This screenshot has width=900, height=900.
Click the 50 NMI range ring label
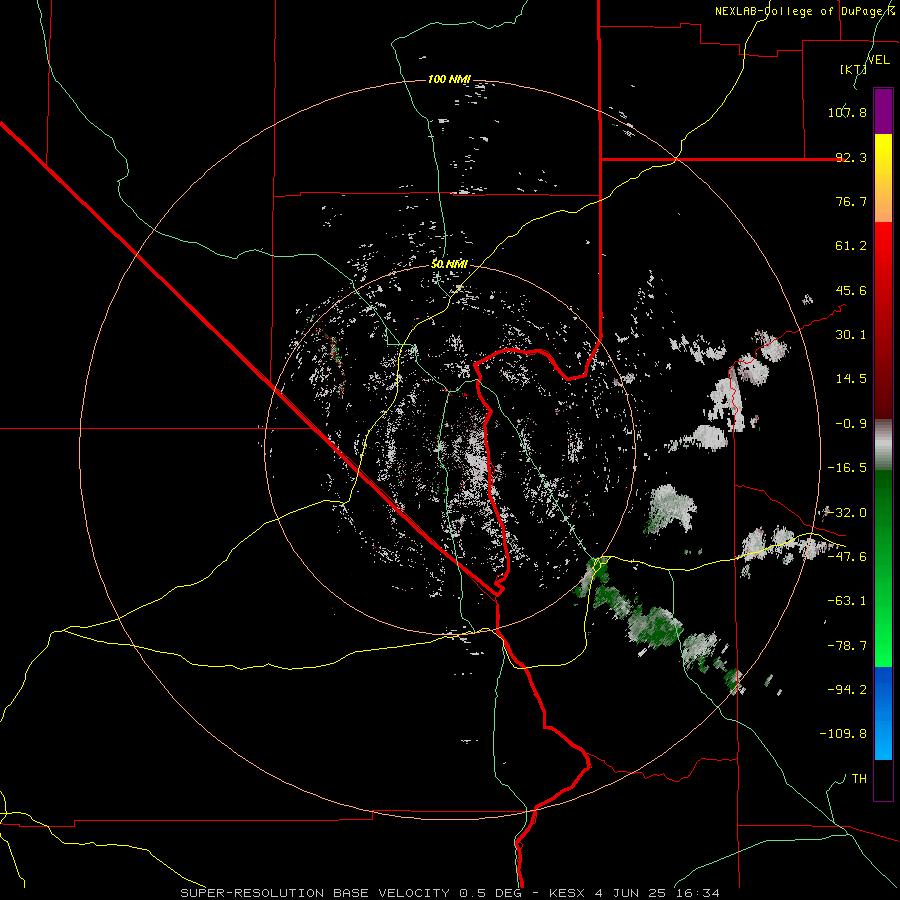(449, 264)
